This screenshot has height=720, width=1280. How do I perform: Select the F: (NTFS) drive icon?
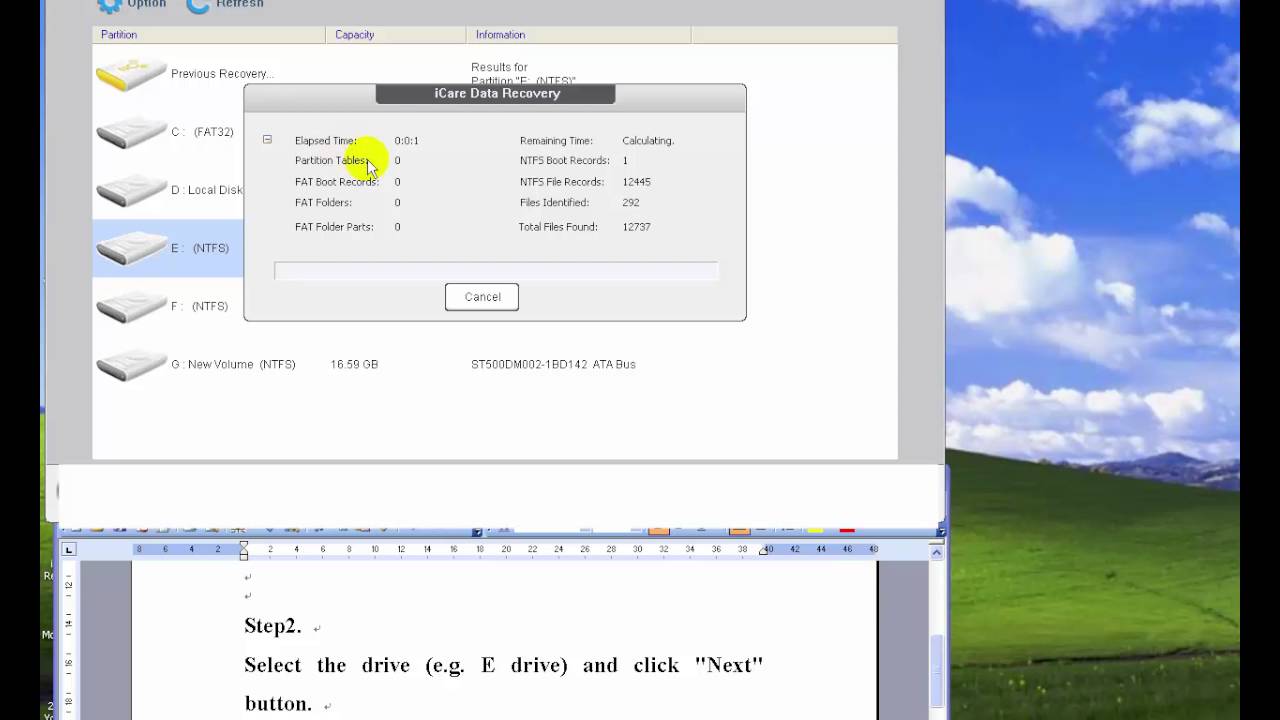tap(131, 306)
